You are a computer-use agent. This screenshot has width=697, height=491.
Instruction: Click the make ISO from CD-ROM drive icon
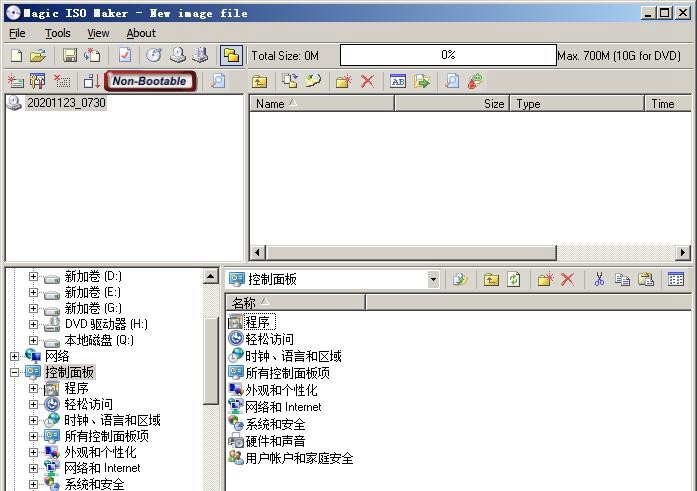point(178,56)
